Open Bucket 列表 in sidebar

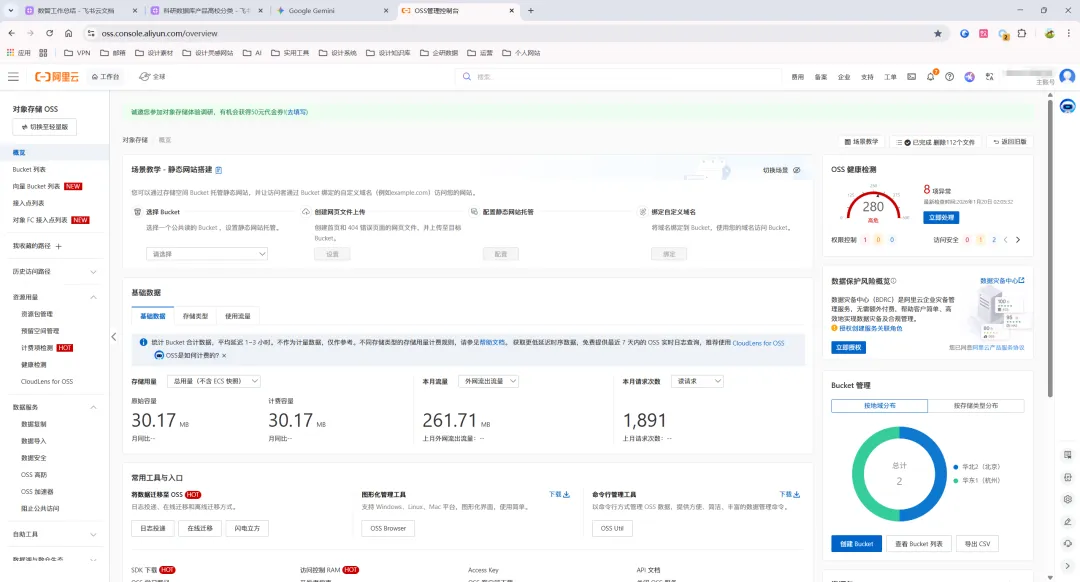point(29,169)
